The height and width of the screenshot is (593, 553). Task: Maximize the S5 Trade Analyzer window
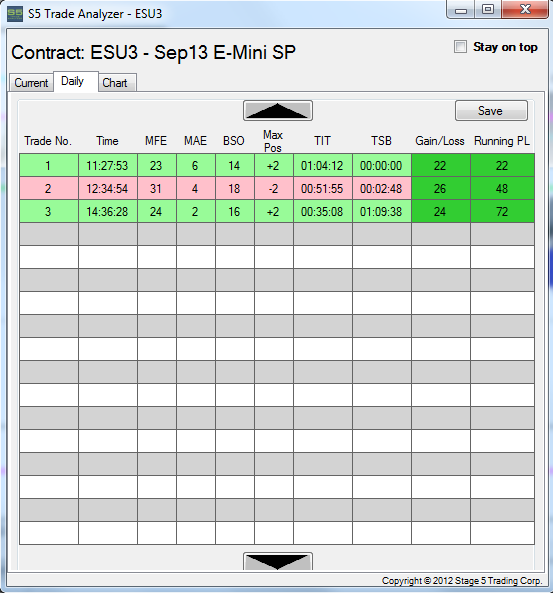pos(488,9)
